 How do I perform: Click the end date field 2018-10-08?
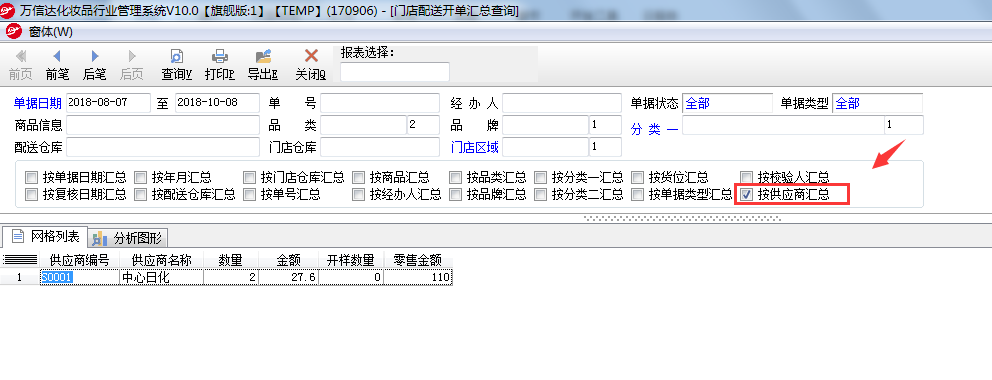point(217,103)
